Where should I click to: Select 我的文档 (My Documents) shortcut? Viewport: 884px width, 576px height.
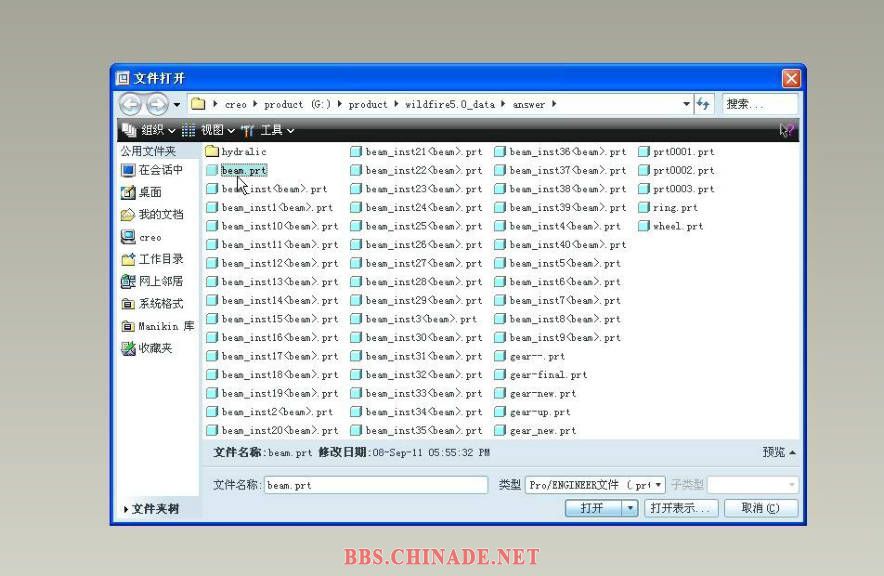152,214
